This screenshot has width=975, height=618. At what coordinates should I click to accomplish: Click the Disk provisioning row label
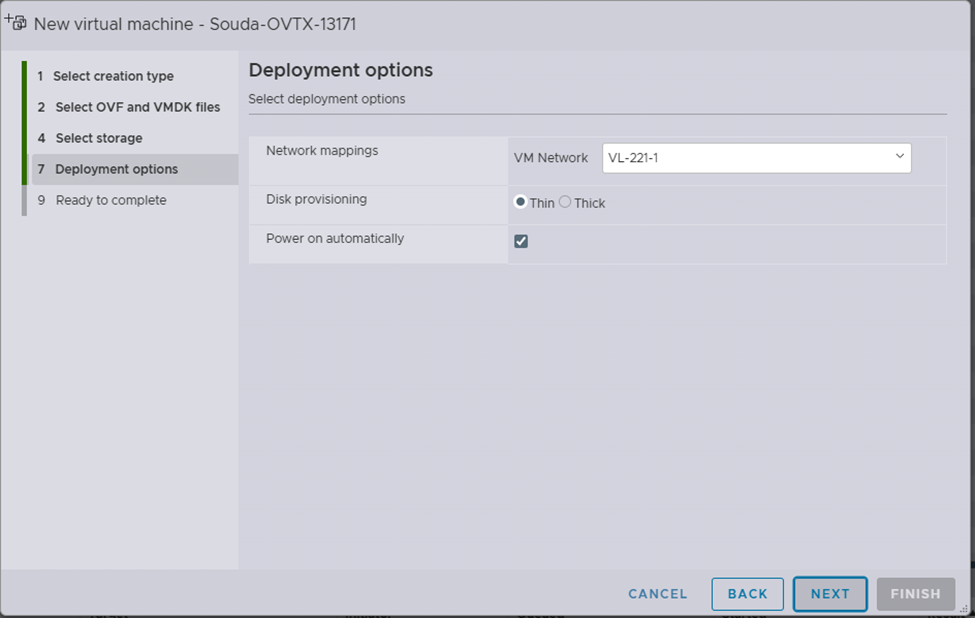tap(316, 199)
